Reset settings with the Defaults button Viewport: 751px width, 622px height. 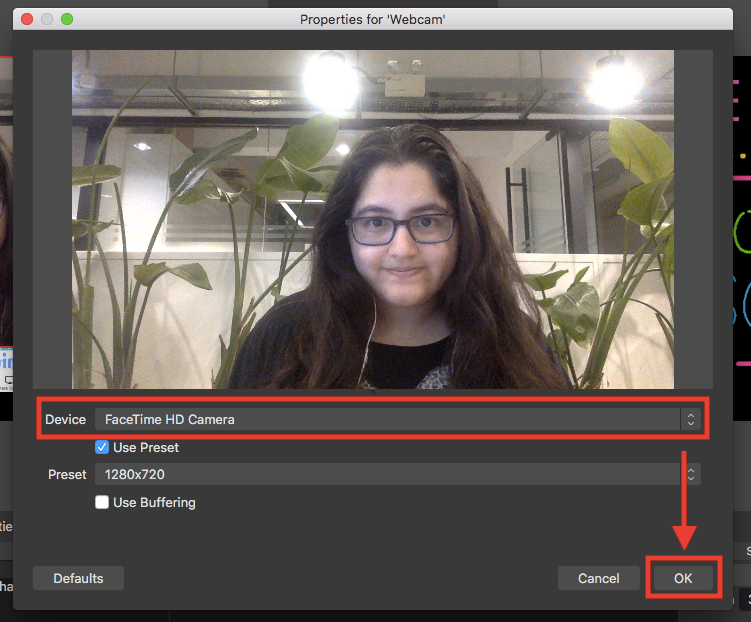[78, 578]
